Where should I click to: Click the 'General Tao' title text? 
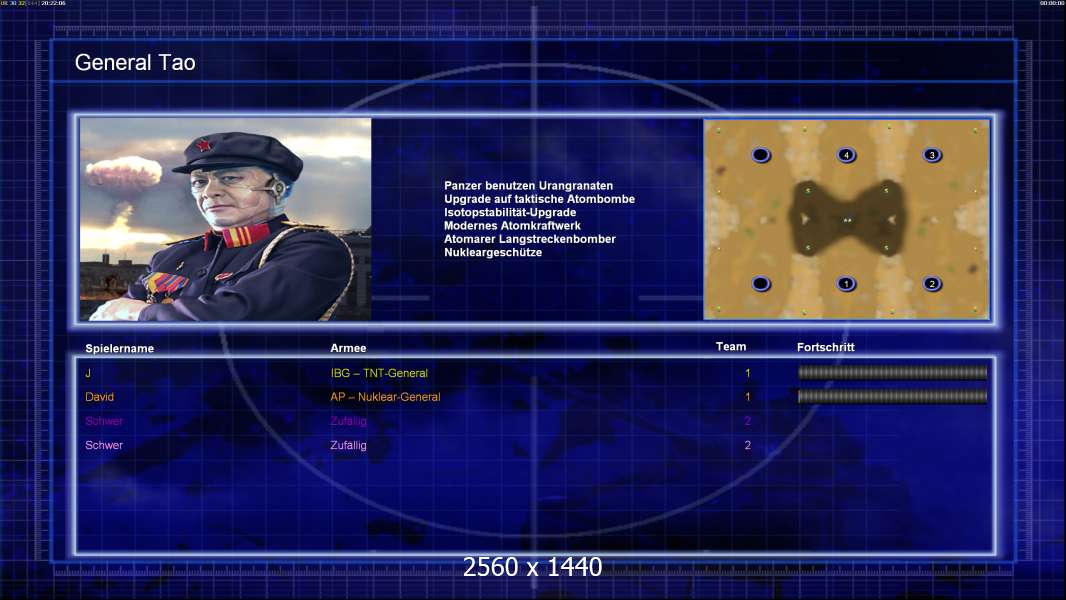coord(135,63)
